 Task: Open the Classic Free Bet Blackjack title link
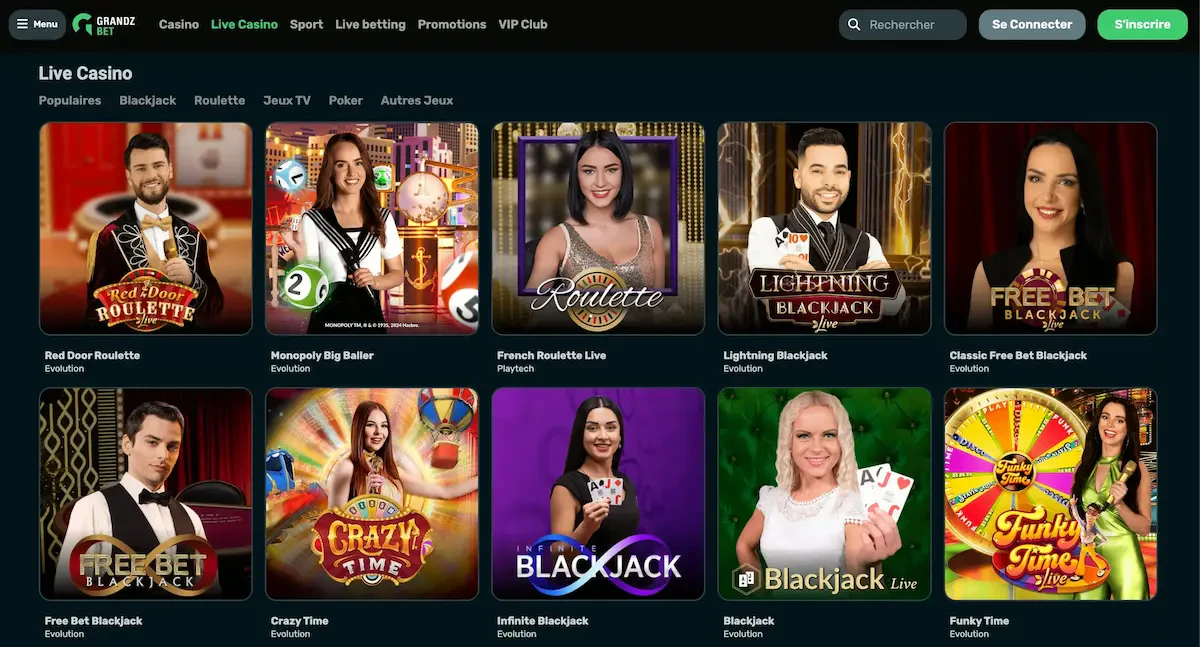pyautogui.click(x=1018, y=355)
